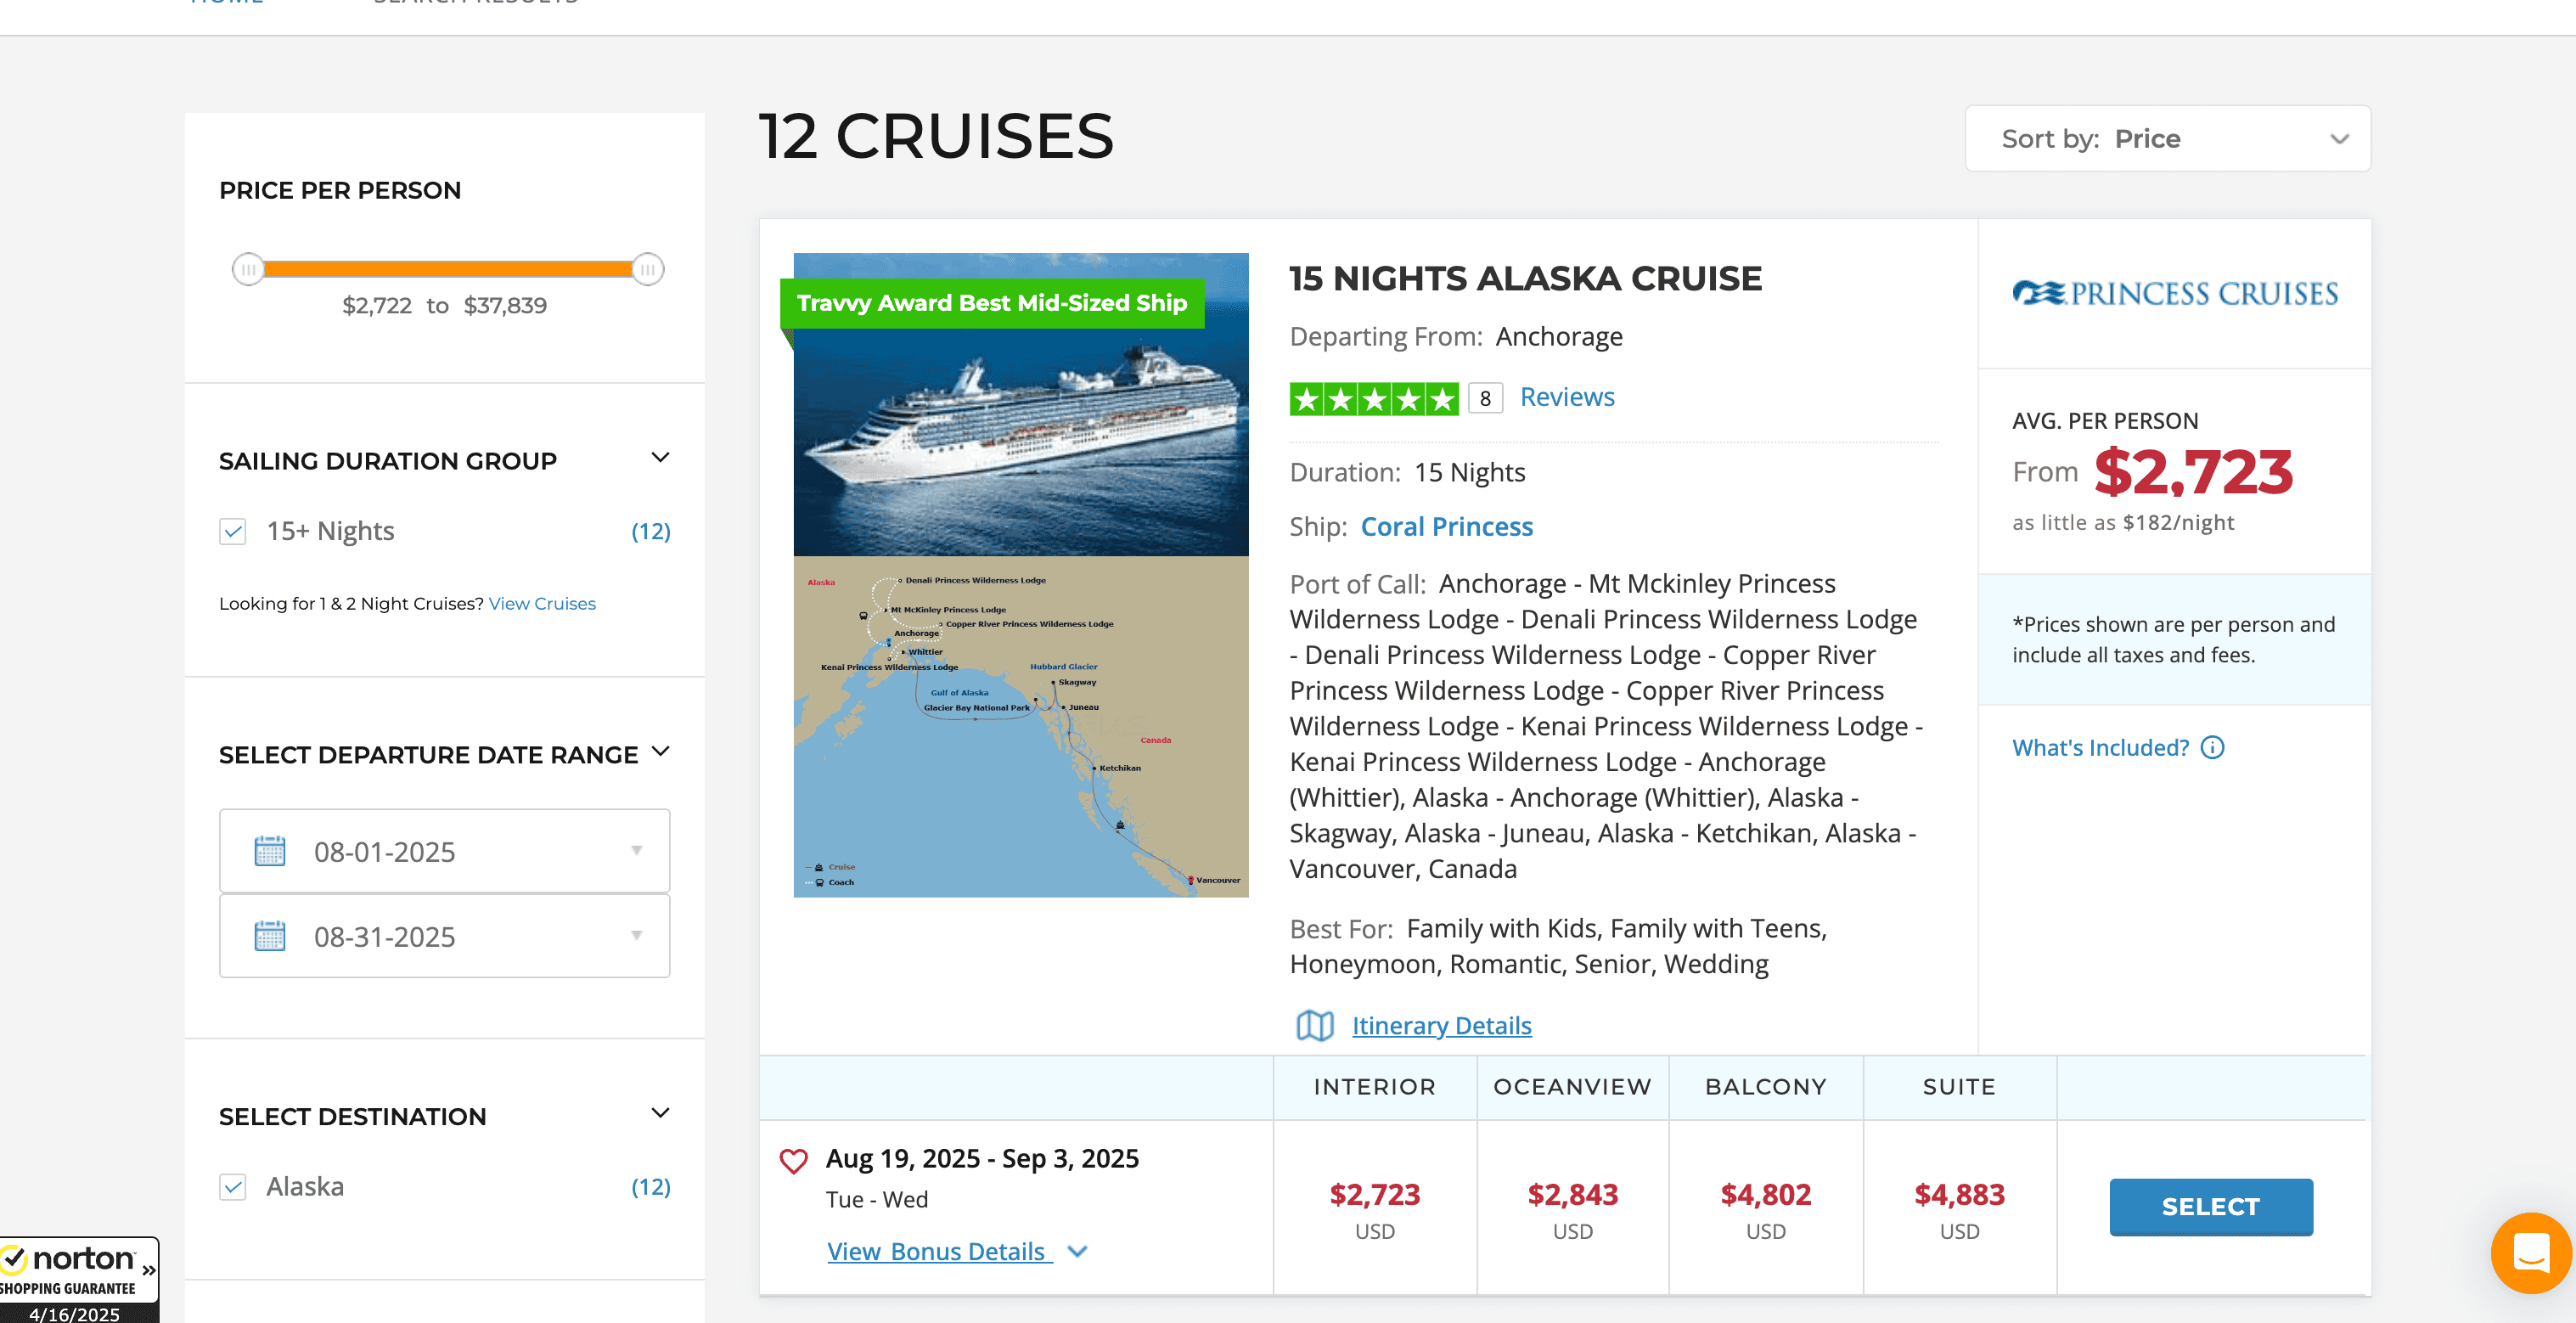Click the info icon next to What's Included

pos(2213,748)
